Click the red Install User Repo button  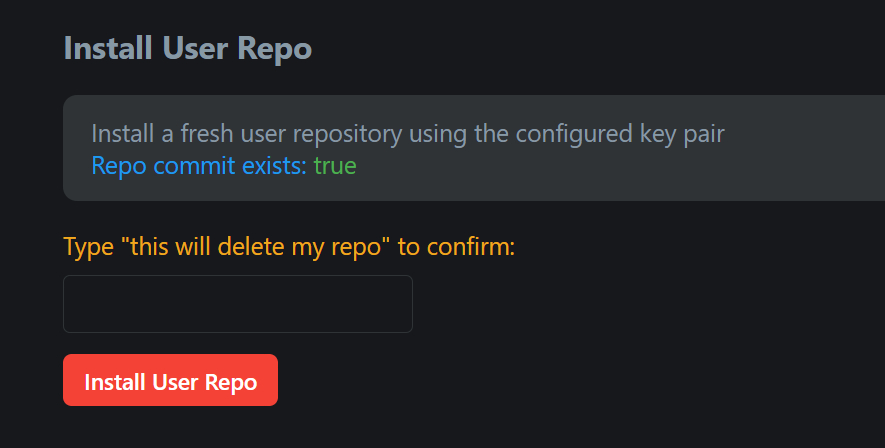coord(170,381)
